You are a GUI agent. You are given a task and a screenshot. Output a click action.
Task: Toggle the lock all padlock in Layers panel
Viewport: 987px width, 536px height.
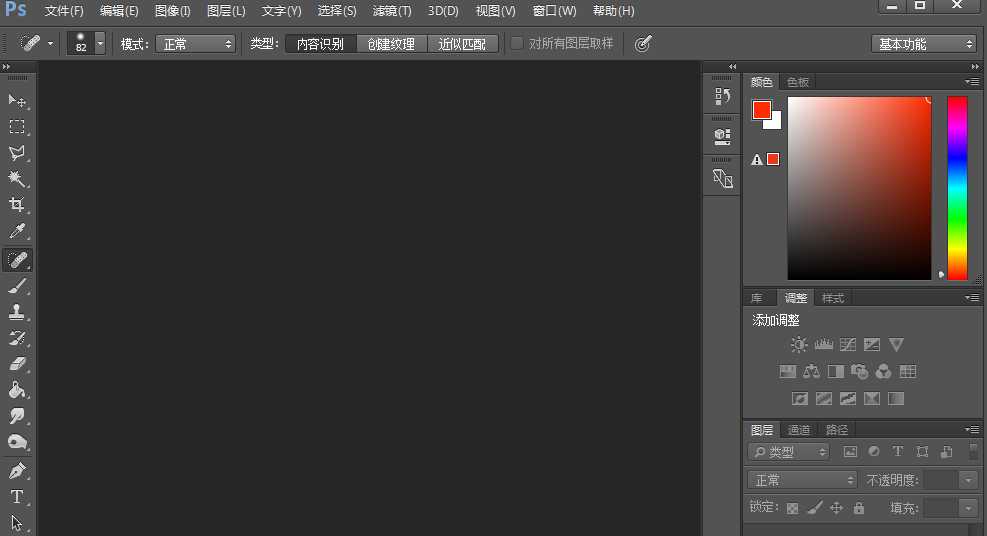point(859,508)
